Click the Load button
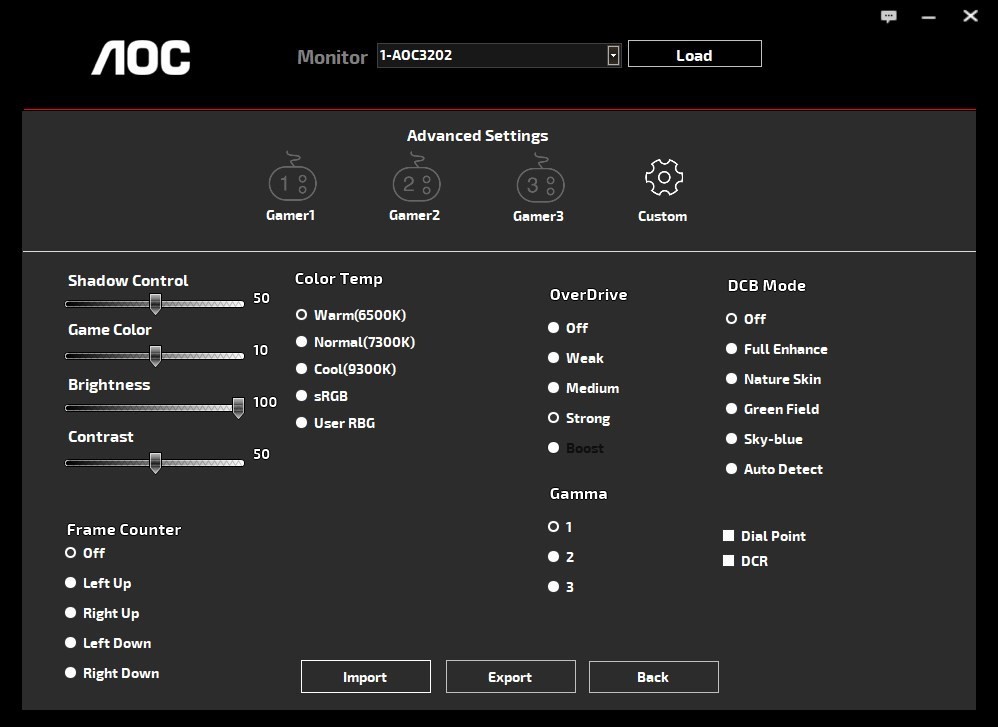The height and width of the screenshot is (727, 998). tap(694, 55)
